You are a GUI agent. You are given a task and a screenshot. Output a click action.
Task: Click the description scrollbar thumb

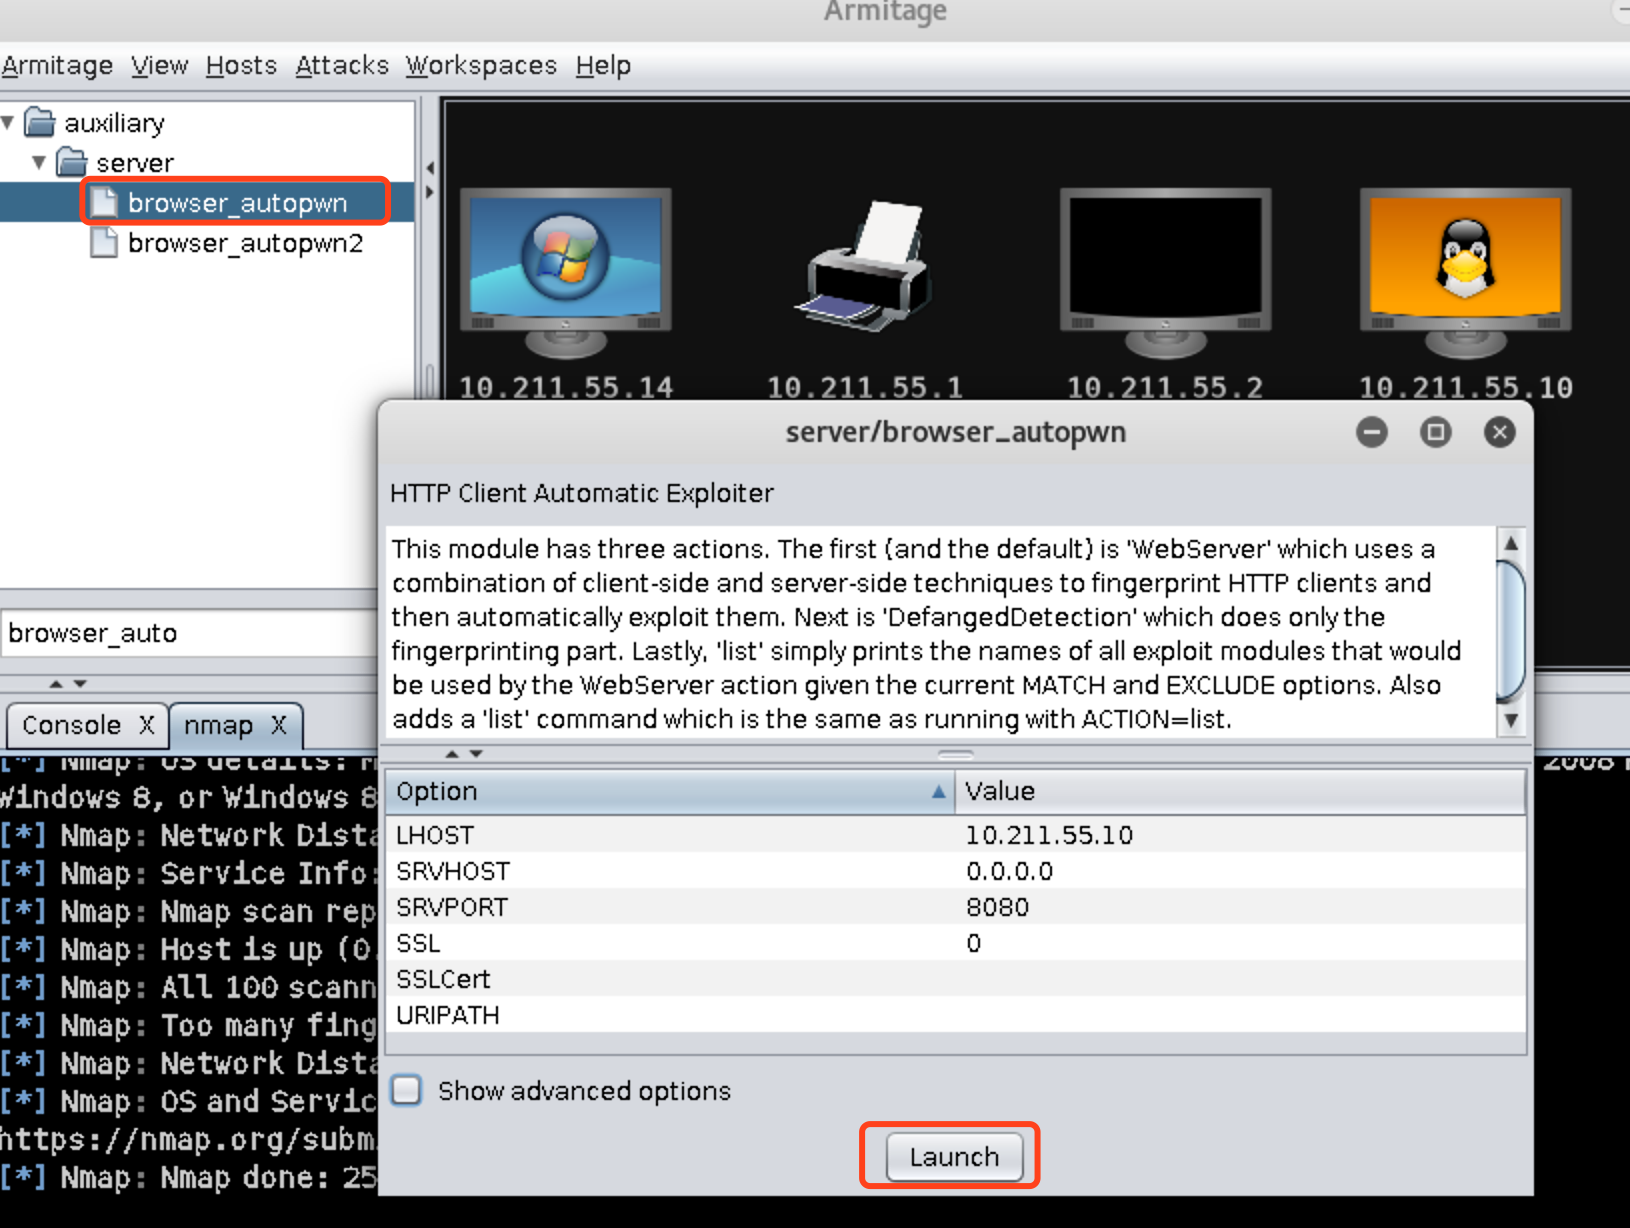1511,632
